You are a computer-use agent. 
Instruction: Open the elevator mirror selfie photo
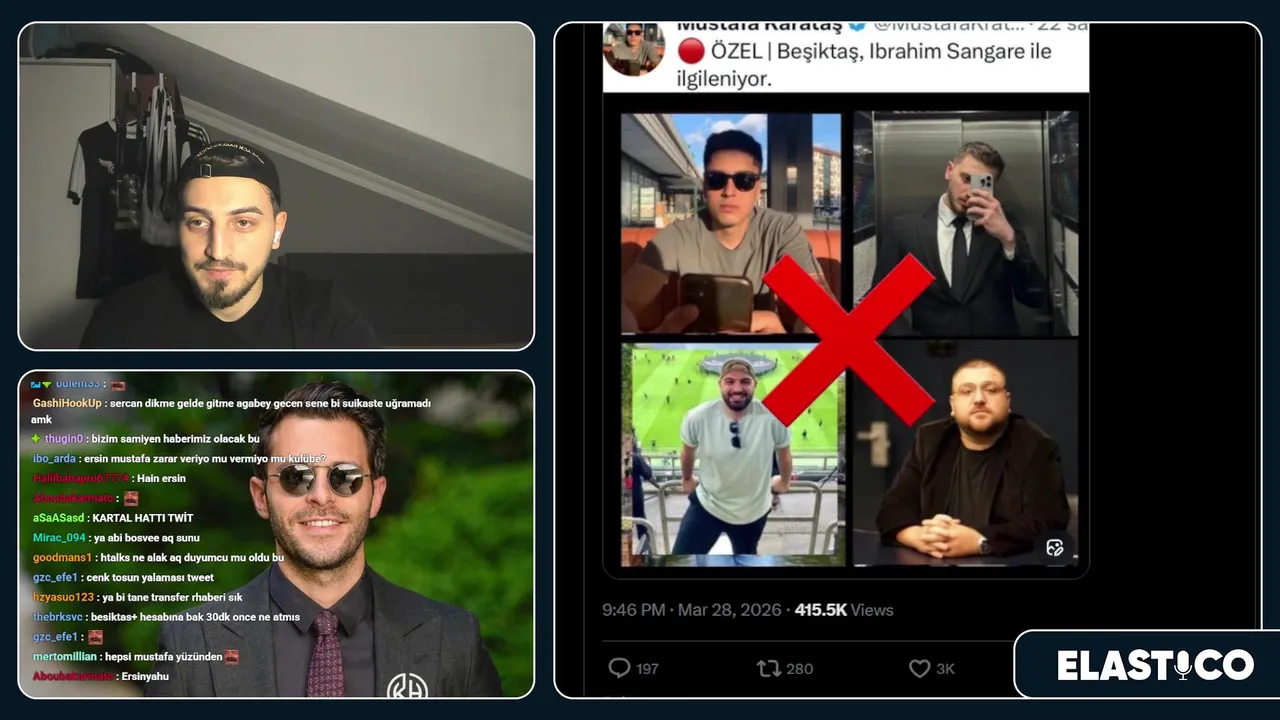point(966,223)
